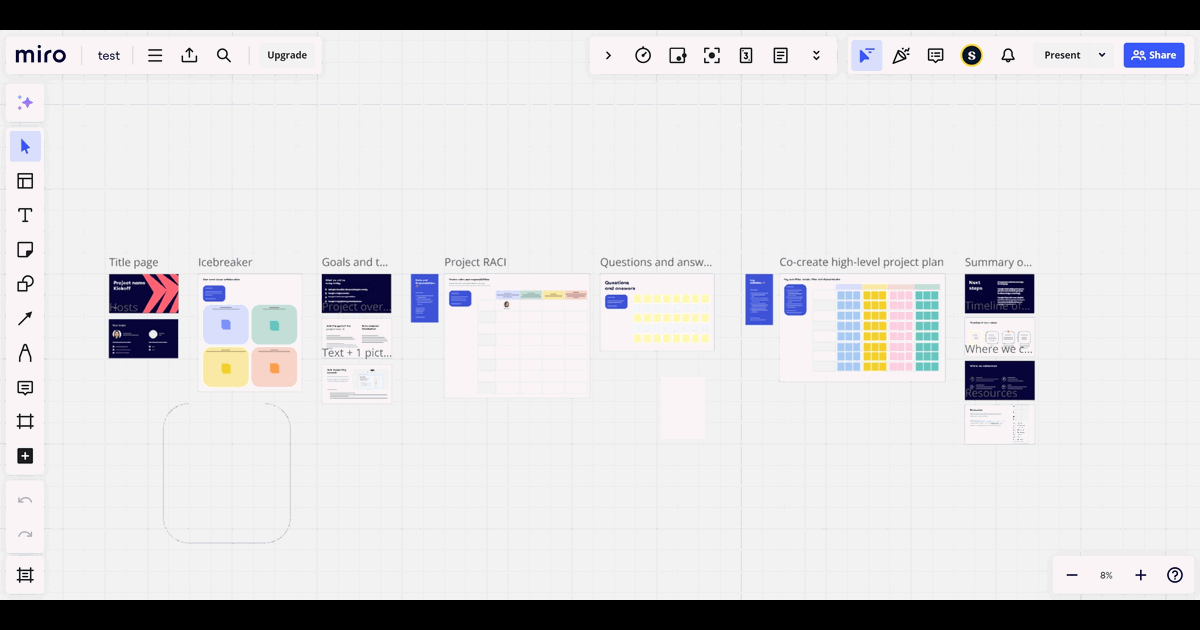Click the Project name Kickoff thumbnail

pos(144,294)
